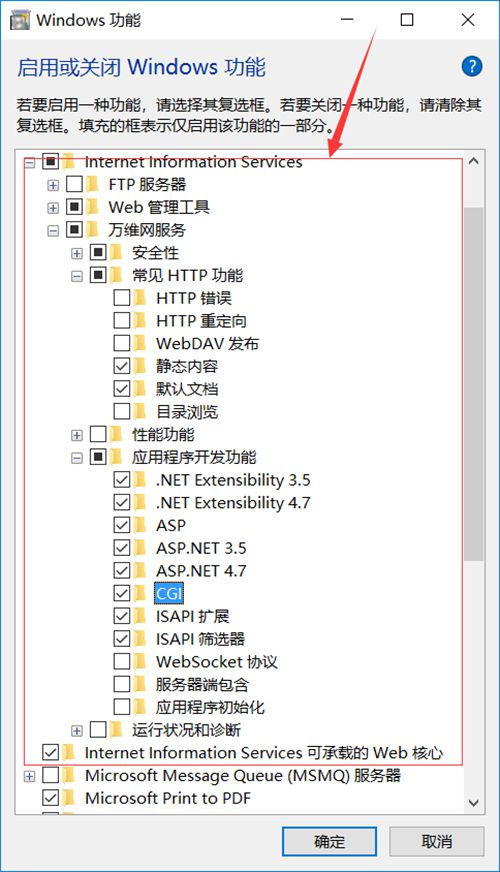The image size is (500, 872).
Task: Click the scrollbar down arrow
Action: coord(474,802)
